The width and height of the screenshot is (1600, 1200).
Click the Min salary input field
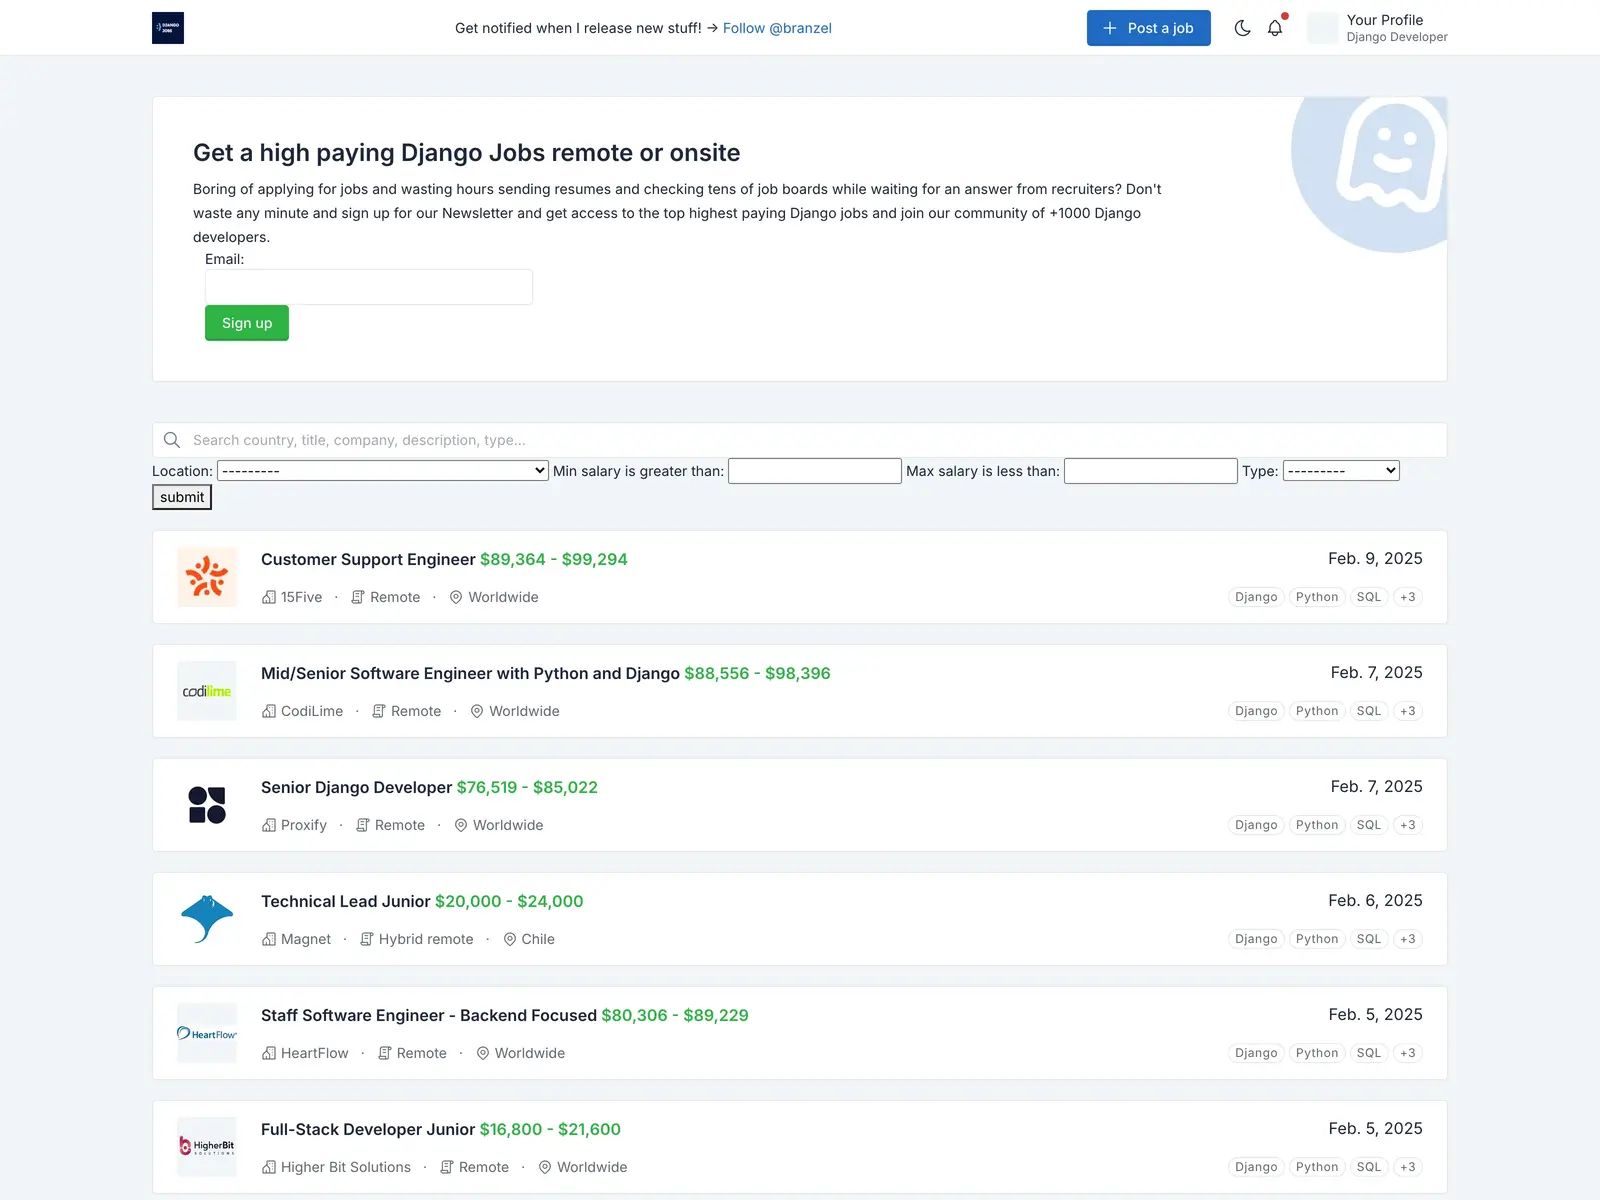point(815,471)
